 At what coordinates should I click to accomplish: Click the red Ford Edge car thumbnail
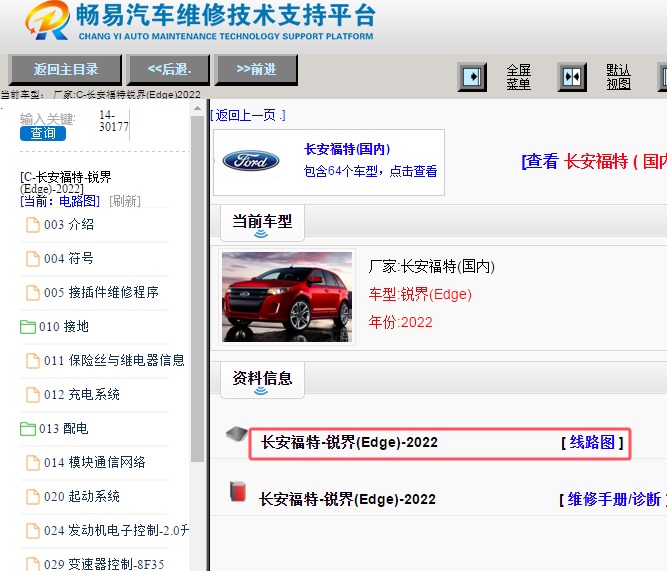pyautogui.click(x=287, y=297)
